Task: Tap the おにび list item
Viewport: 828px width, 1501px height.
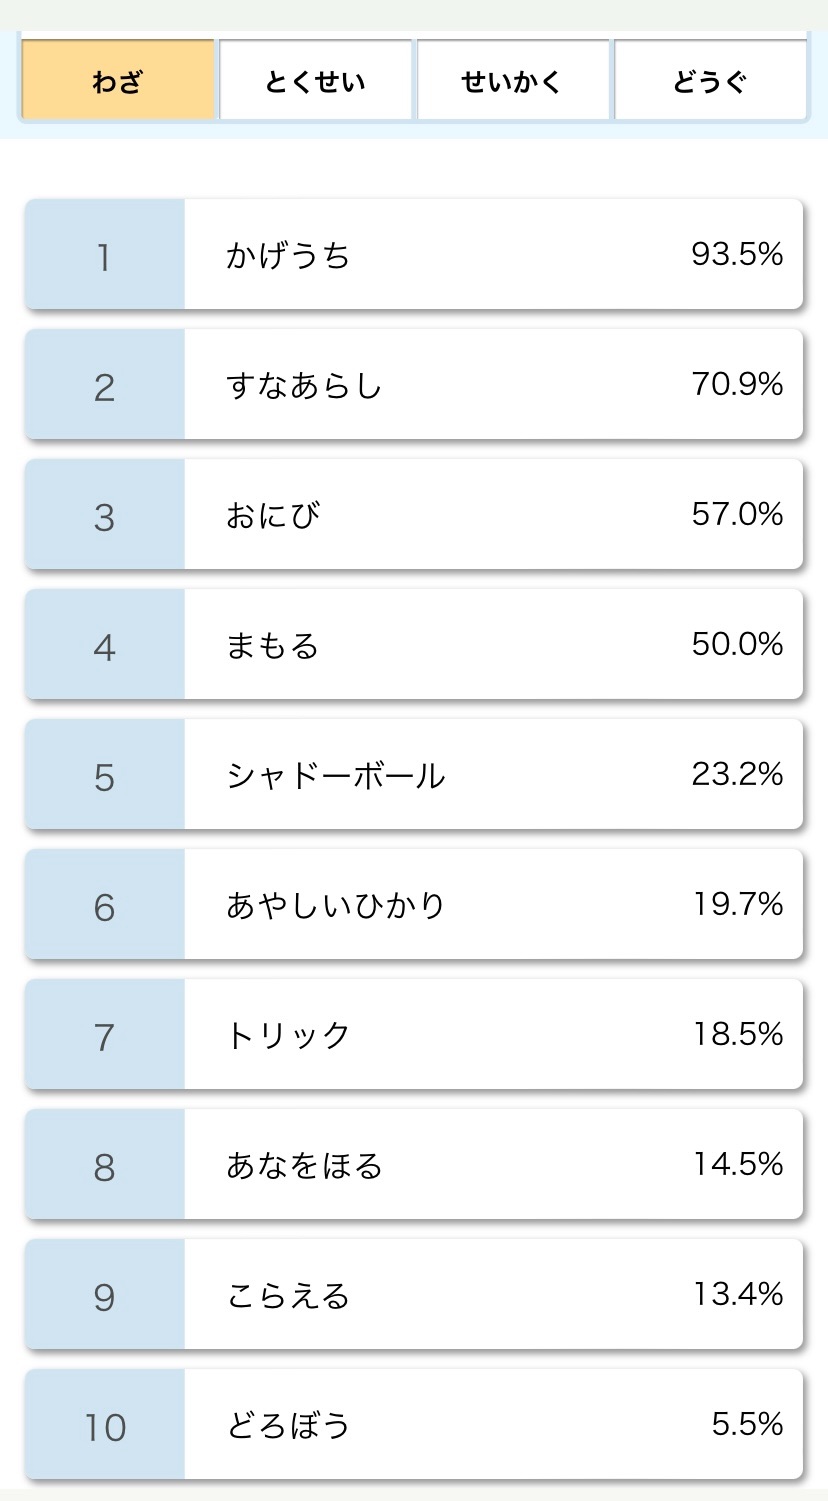Action: point(414,514)
